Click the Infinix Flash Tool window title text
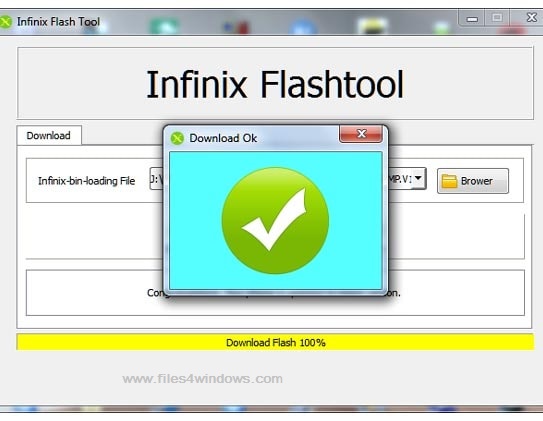Screen dimensions: 543x421 59,22
